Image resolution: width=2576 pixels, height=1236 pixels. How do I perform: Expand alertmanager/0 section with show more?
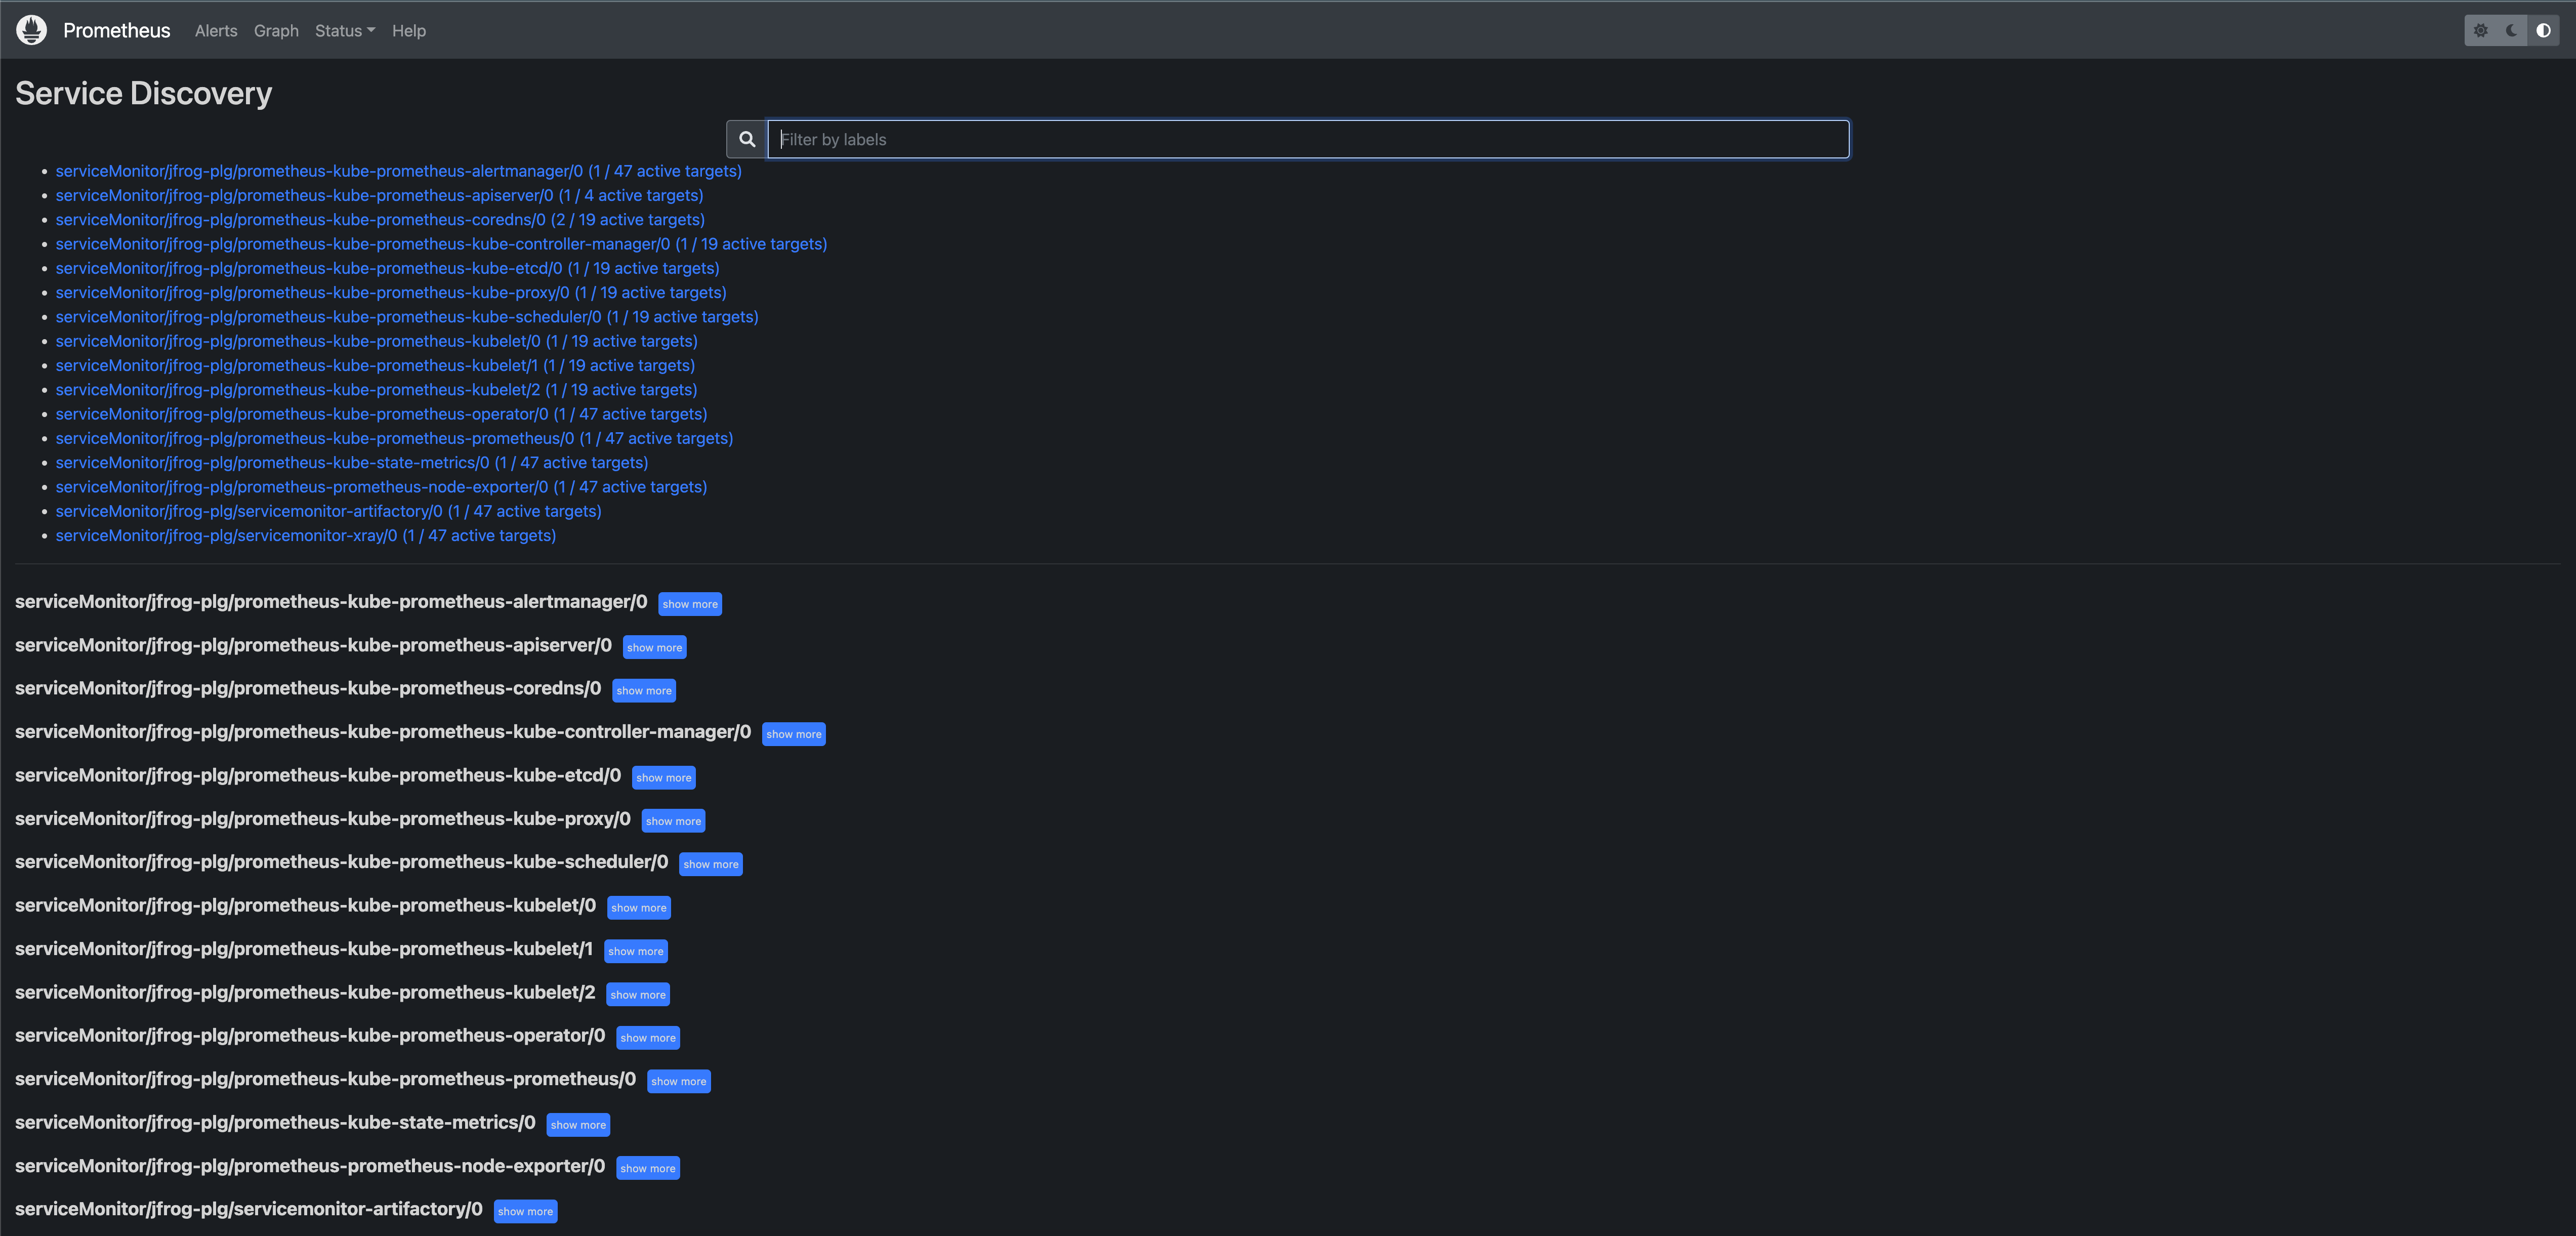pyautogui.click(x=689, y=604)
